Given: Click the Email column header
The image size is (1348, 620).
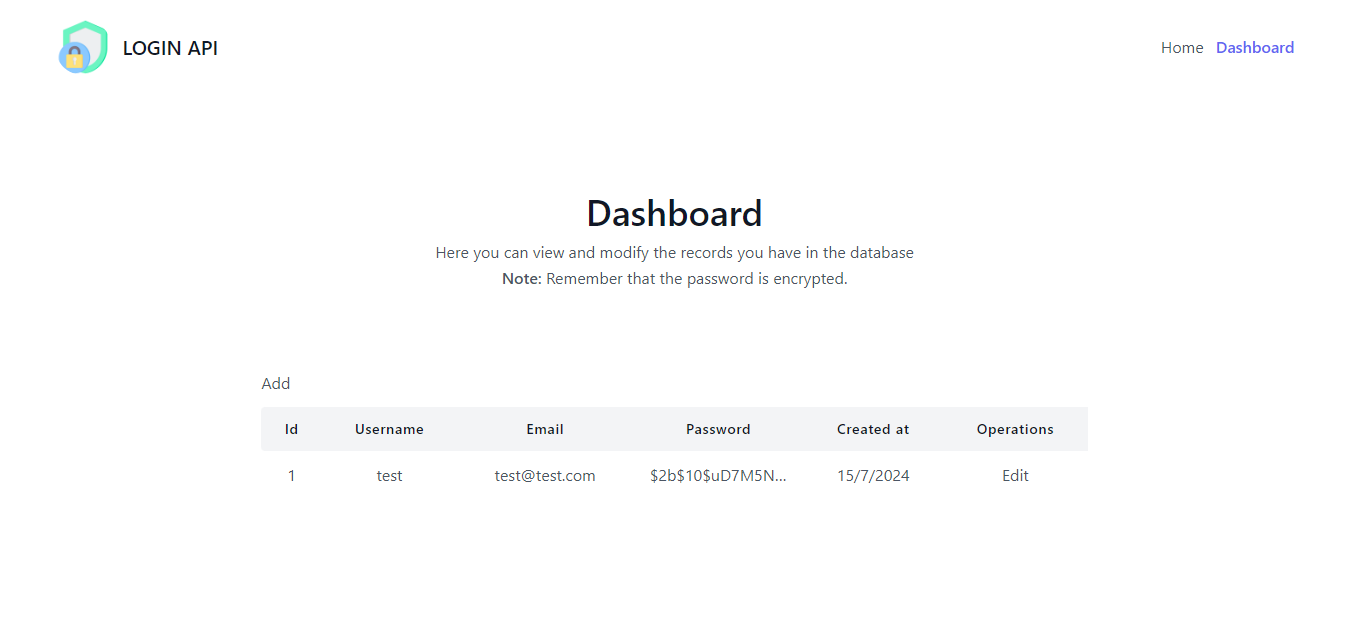Looking at the screenshot, I should 545,429.
